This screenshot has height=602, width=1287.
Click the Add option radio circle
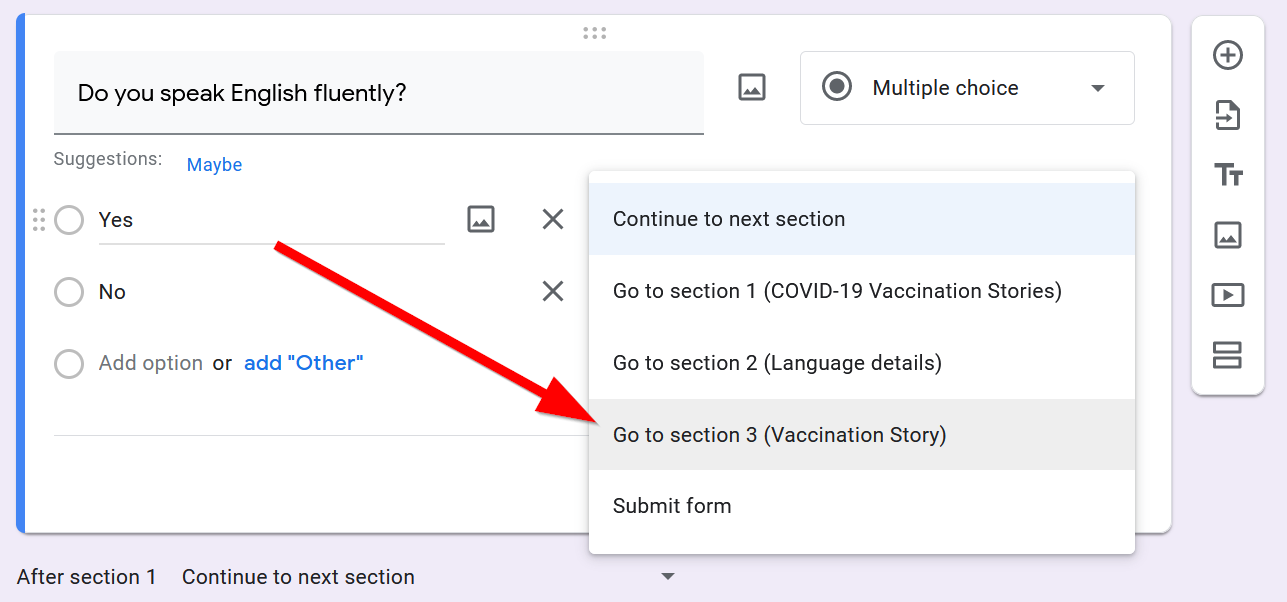point(69,364)
